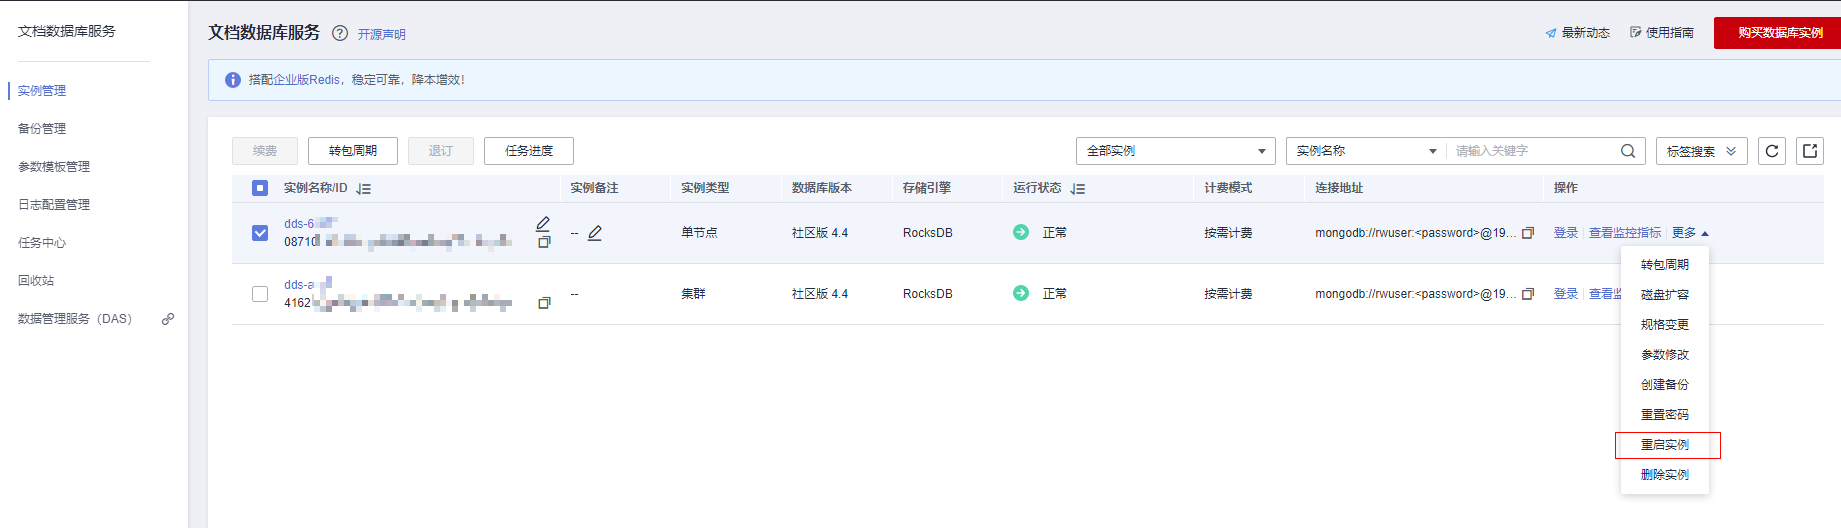Edit the first instance's remark pencil icon

[x=595, y=233]
